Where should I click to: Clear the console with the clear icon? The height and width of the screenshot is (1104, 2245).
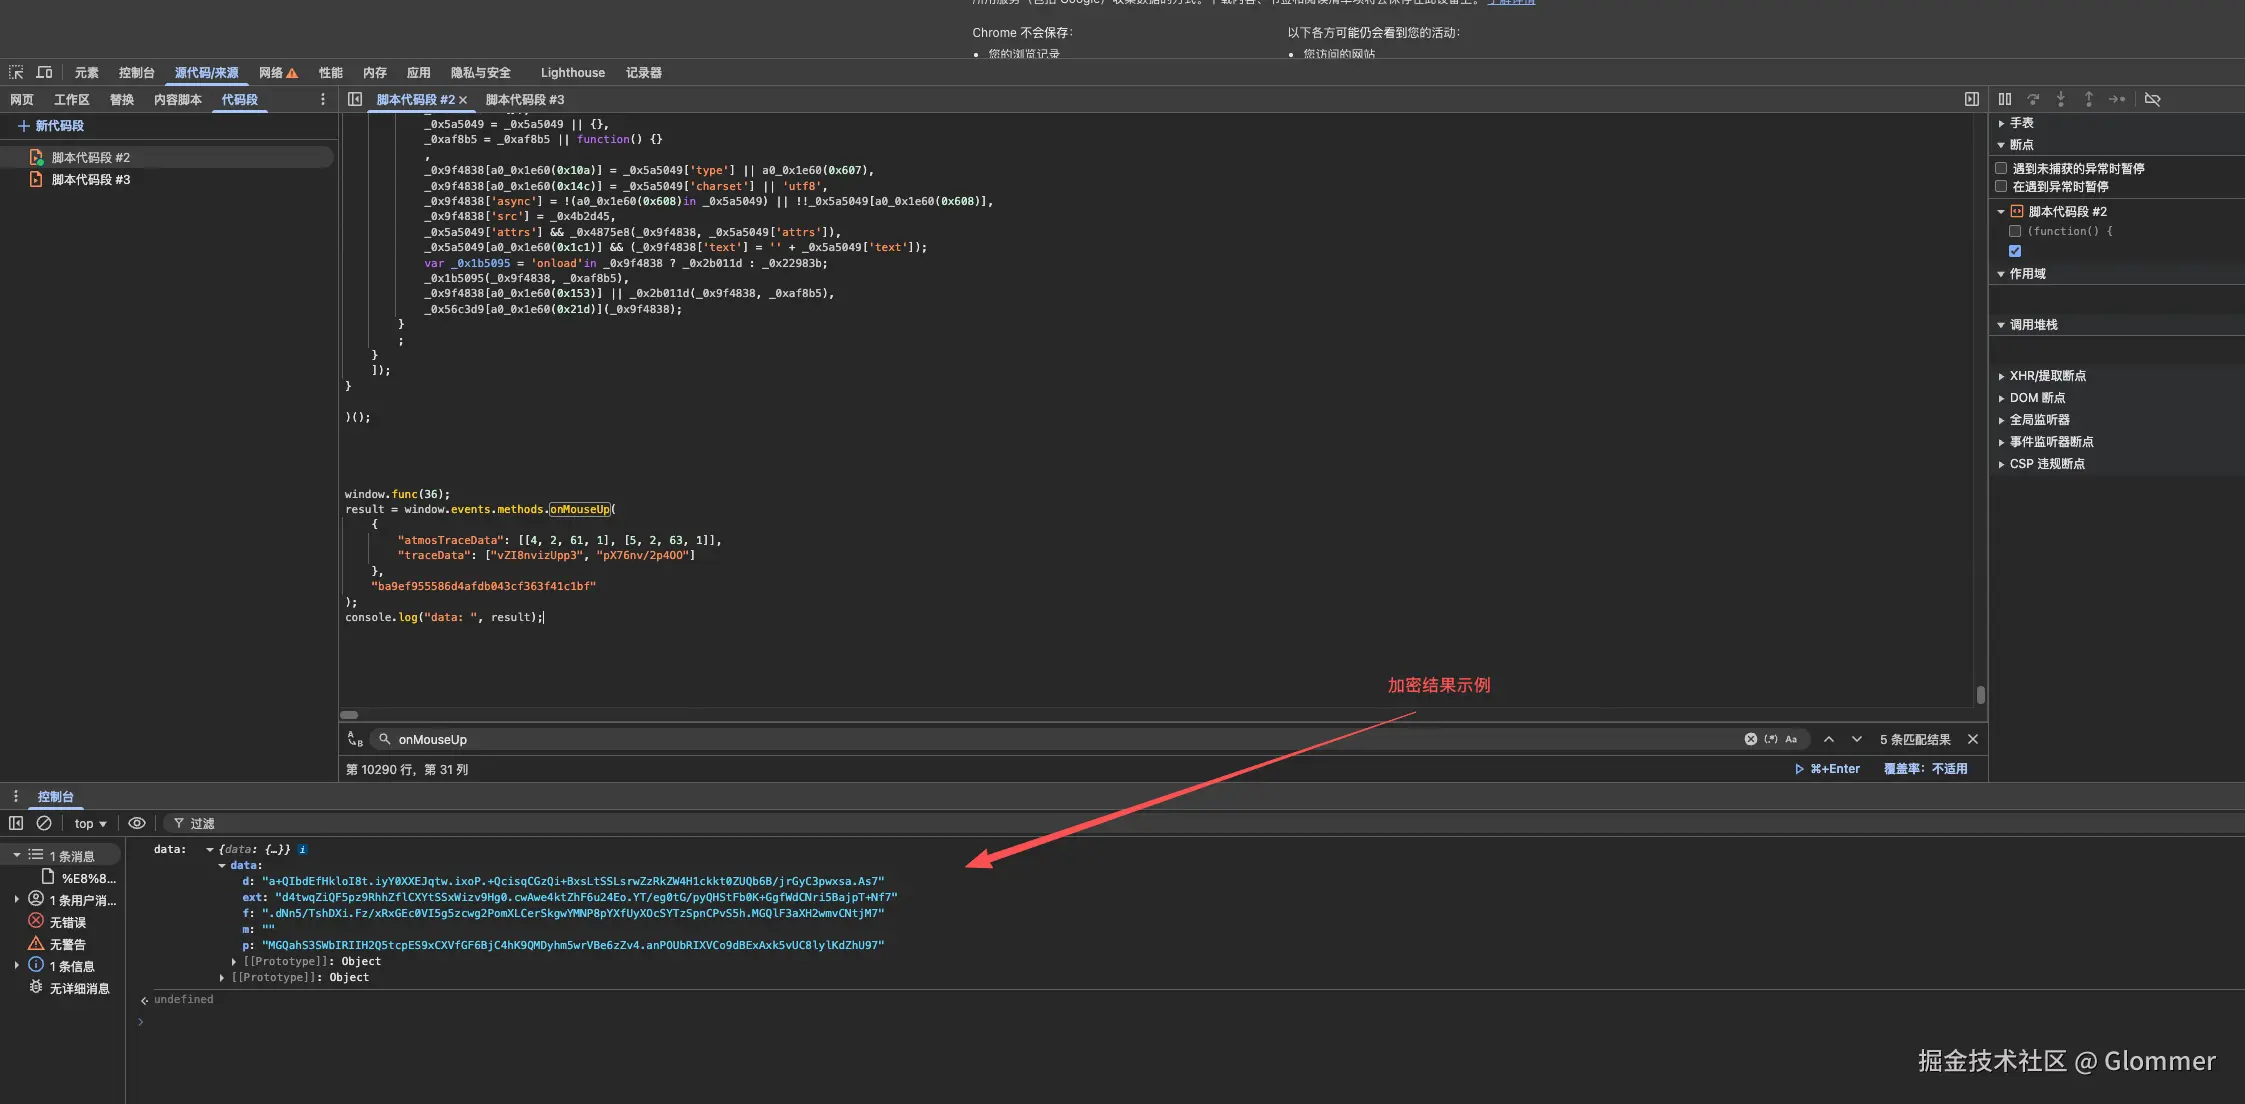tap(44, 823)
